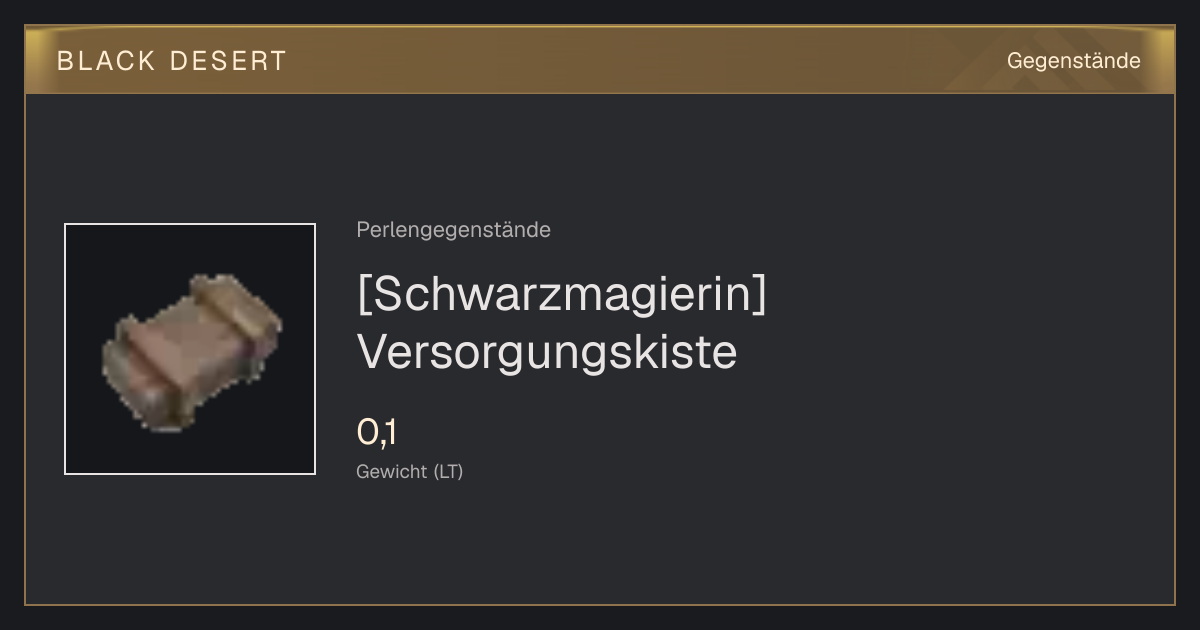This screenshot has width=1200, height=630.
Task: Go to the Gegenstände section link
Action: [1073, 61]
